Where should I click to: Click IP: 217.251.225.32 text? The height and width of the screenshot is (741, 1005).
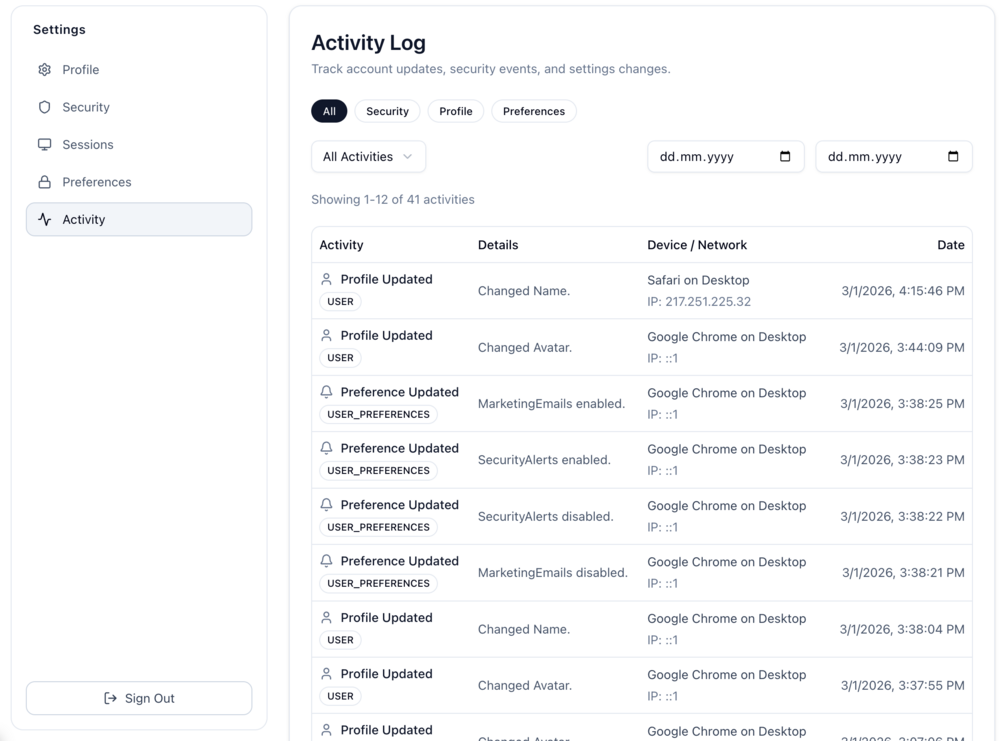click(x=699, y=301)
